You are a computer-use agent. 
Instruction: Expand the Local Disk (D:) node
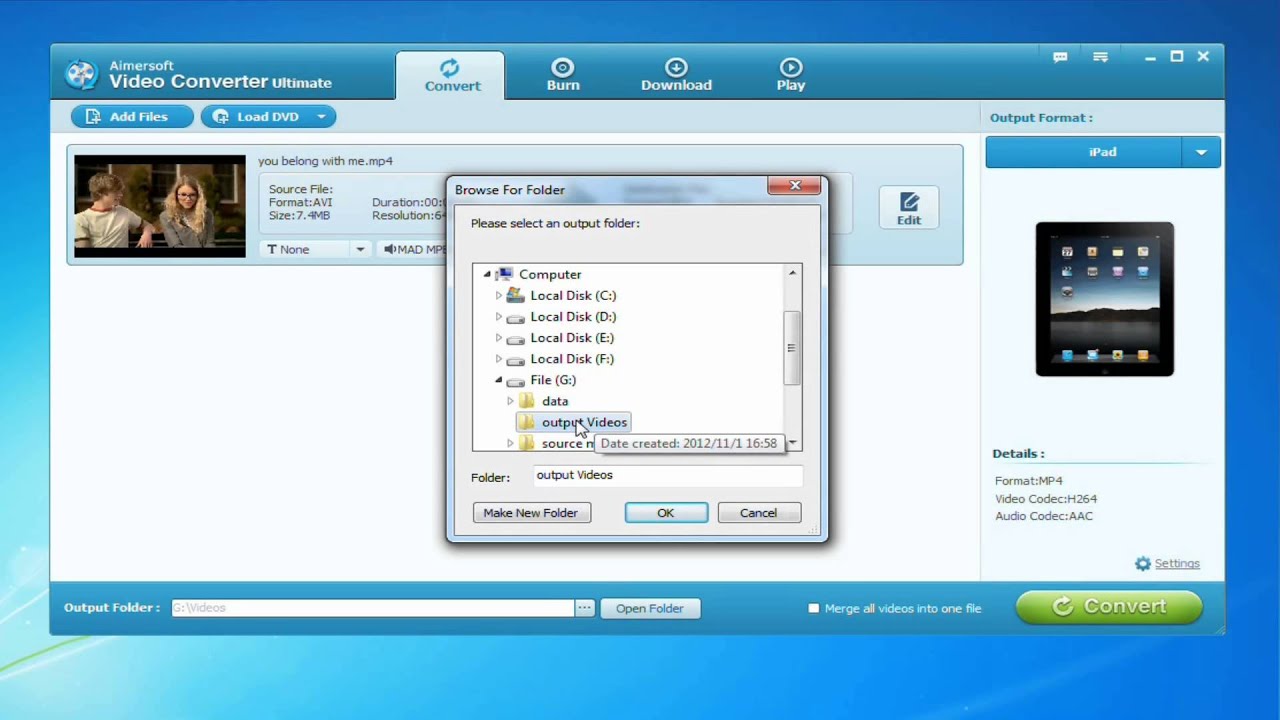pyautogui.click(x=499, y=317)
